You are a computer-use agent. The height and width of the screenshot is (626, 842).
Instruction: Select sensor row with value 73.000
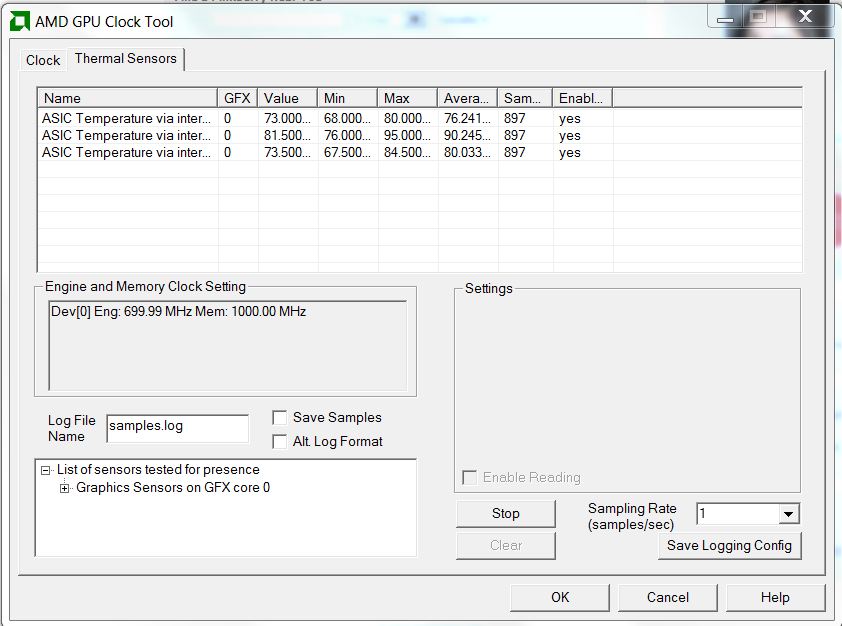click(x=420, y=118)
